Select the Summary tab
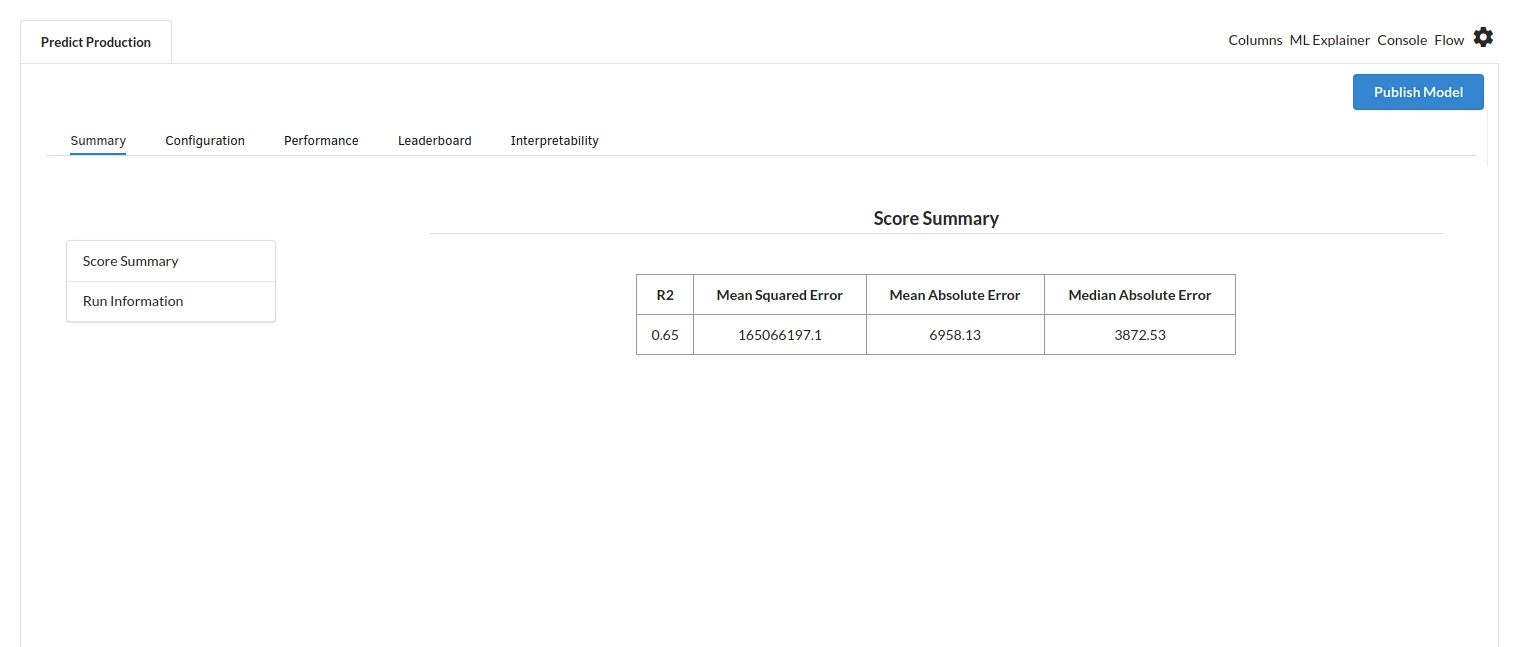1517x647 pixels. coord(98,141)
